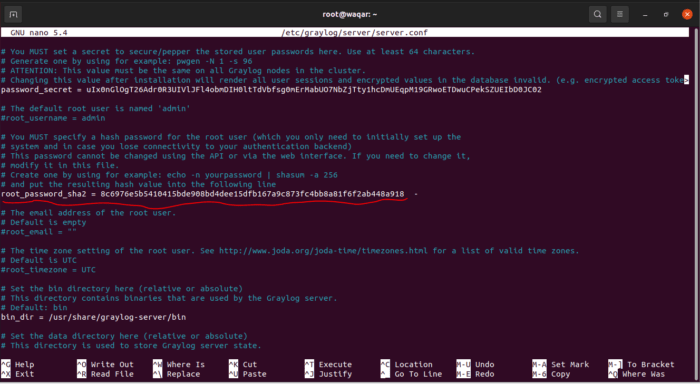
Task: Open a new terminal tab icon
Action: tap(13, 14)
